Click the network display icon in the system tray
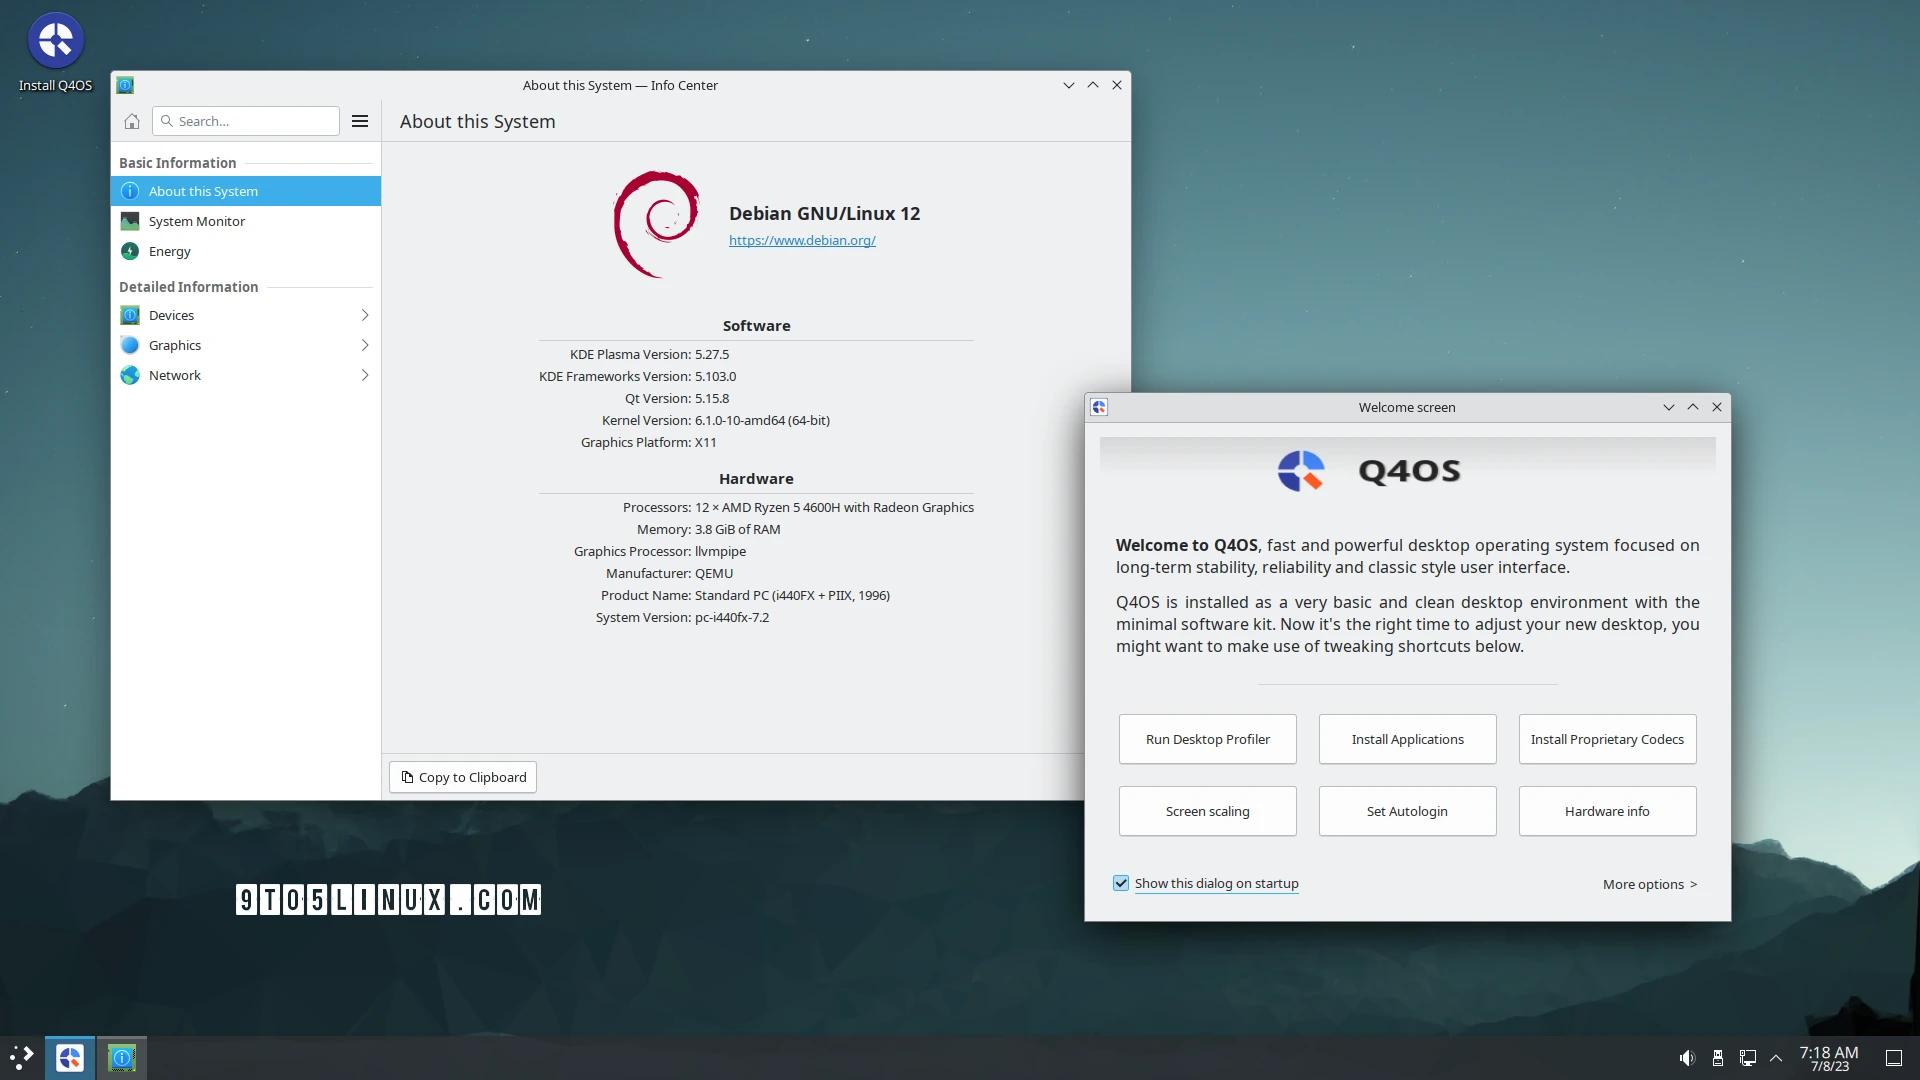 pyautogui.click(x=1747, y=1057)
